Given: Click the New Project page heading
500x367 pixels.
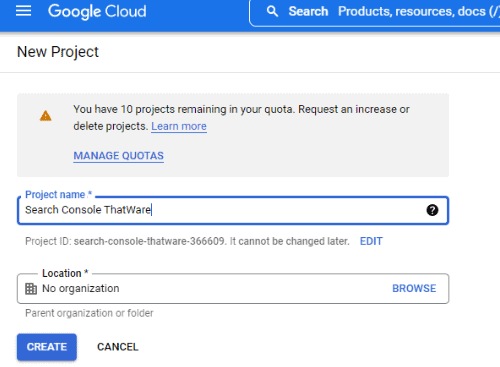Looking at the screenshot, I should (x=58, y=52).
